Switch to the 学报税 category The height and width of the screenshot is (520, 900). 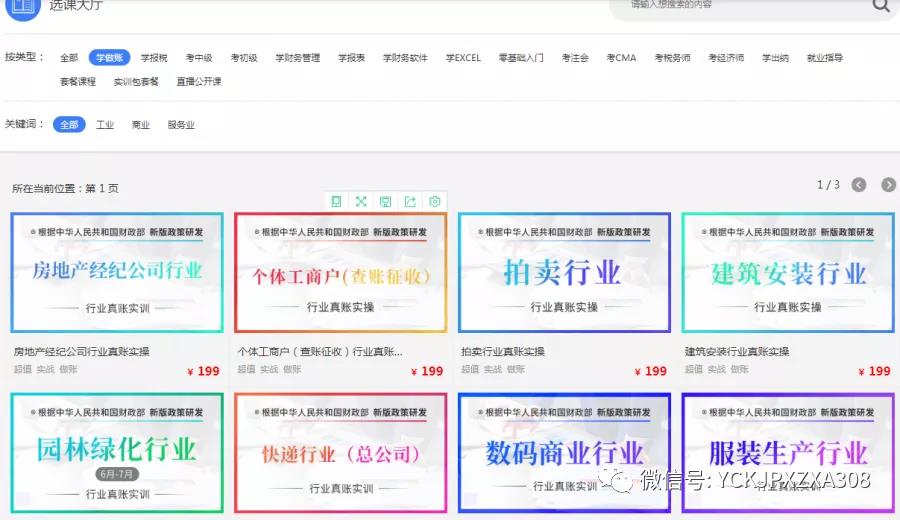coord(154,58)
